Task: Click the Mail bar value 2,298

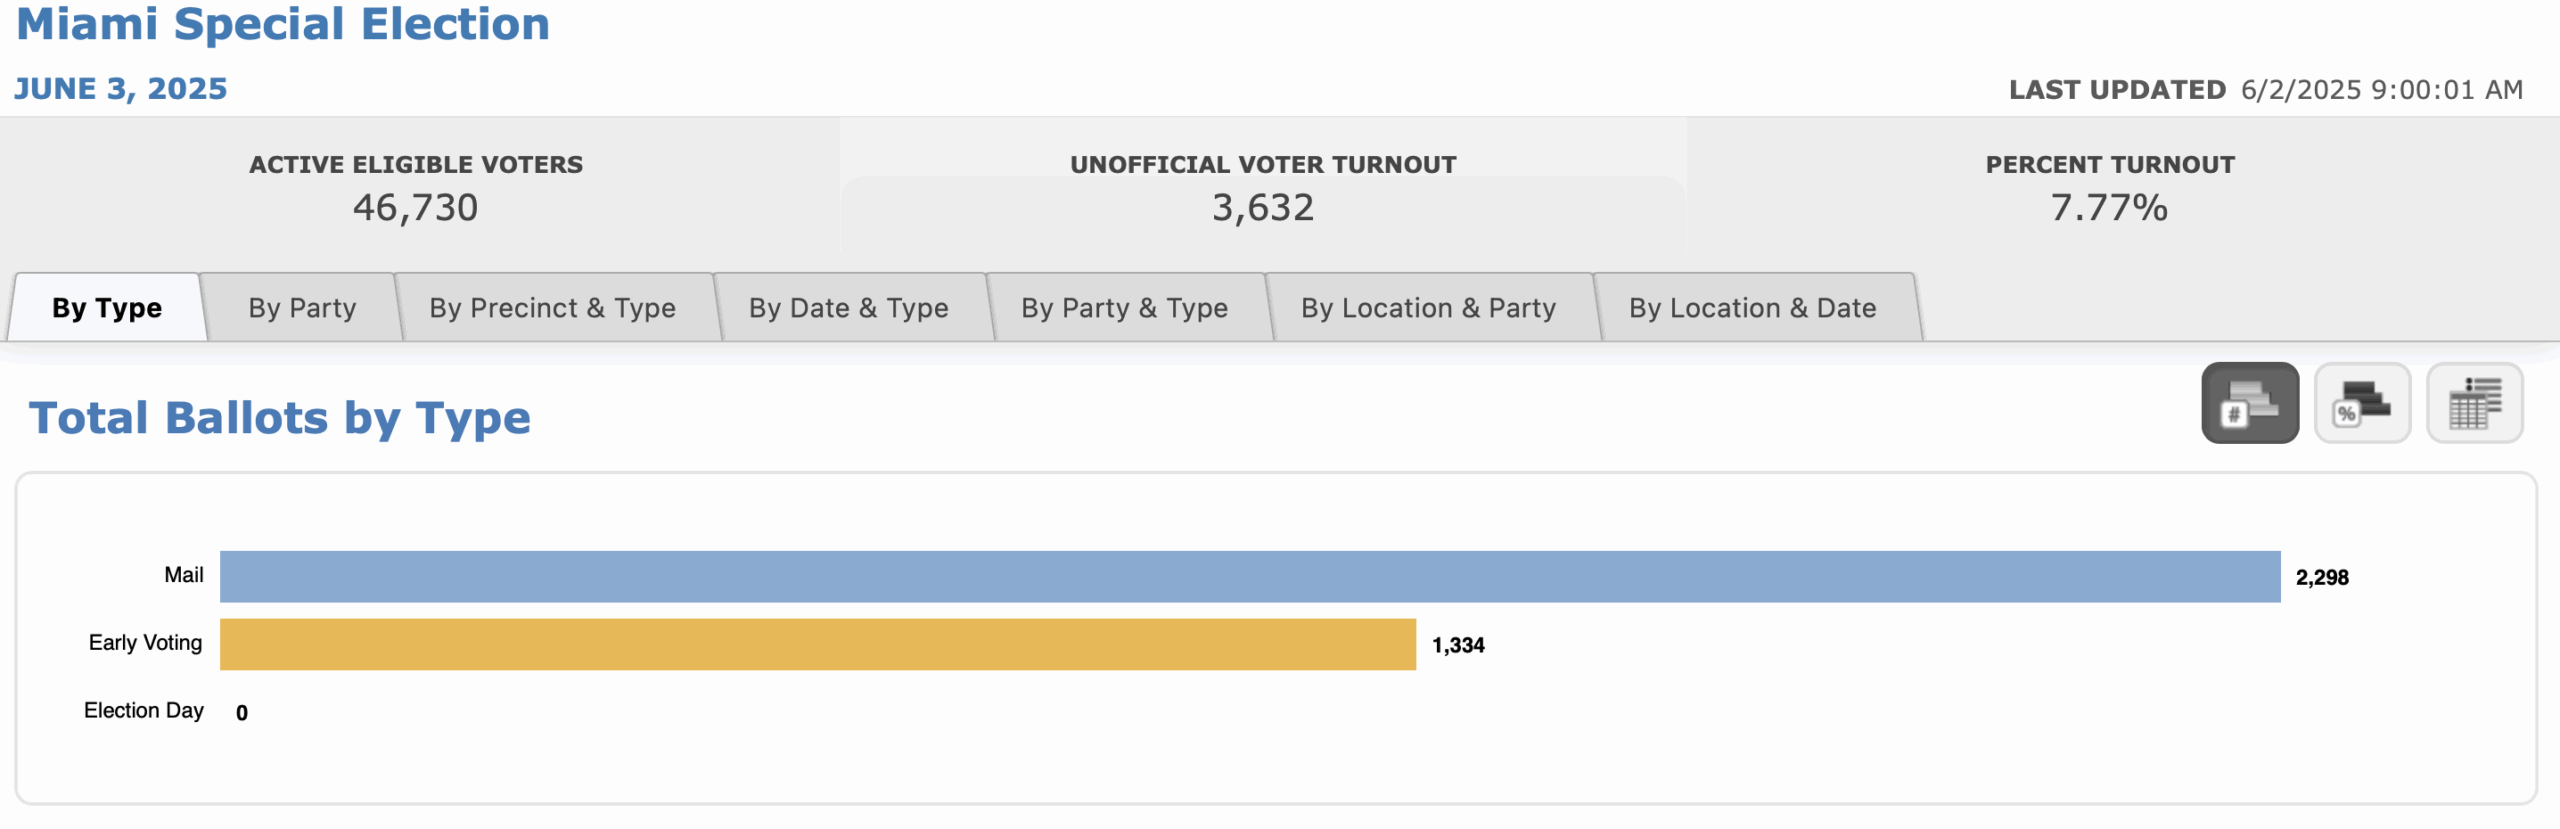Action: click(x=2322, y=578)
